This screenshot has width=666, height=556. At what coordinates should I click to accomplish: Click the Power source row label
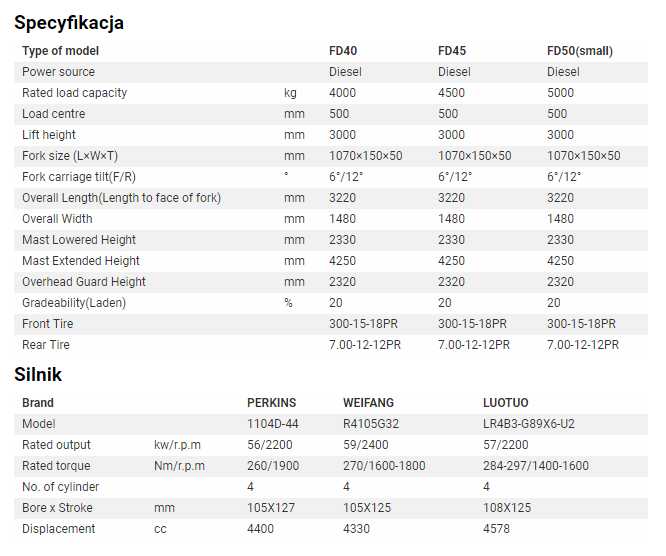tap(58, 72)
